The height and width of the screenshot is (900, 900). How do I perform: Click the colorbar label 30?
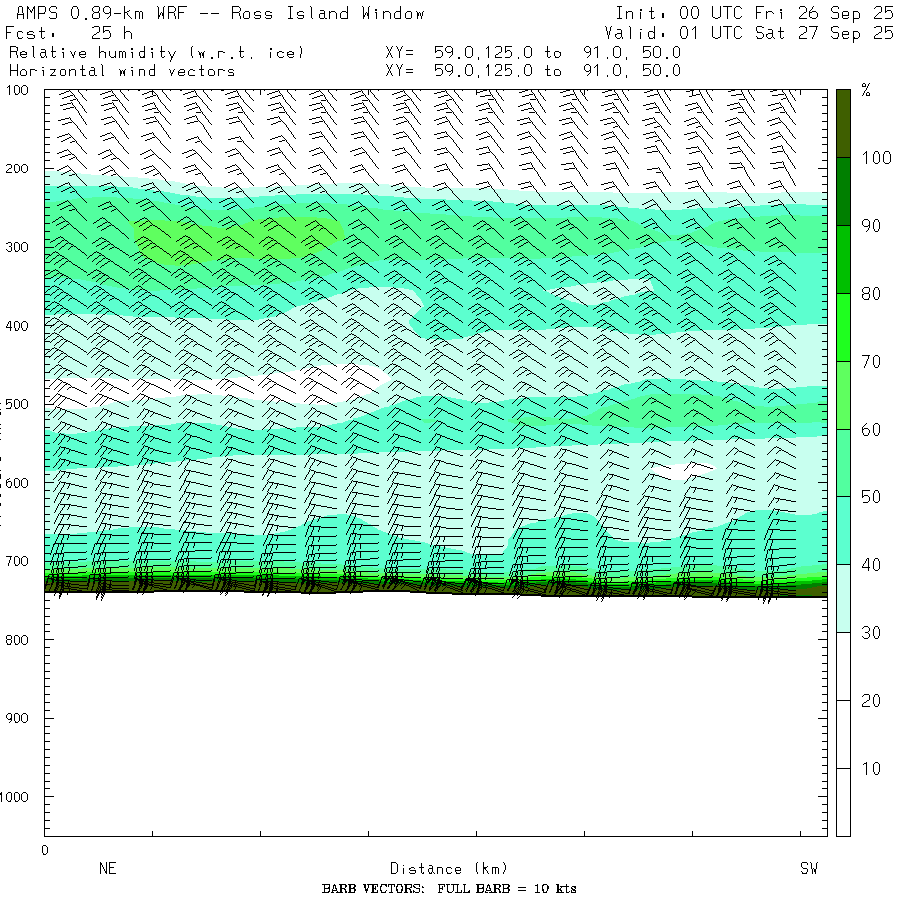point(871,633)
